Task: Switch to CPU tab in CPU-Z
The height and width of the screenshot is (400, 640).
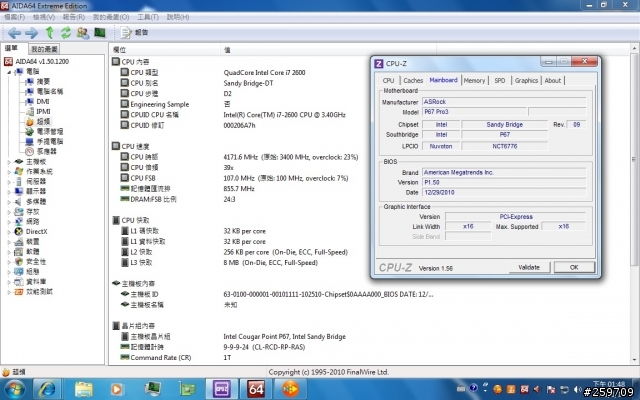Action: point(389,80)
